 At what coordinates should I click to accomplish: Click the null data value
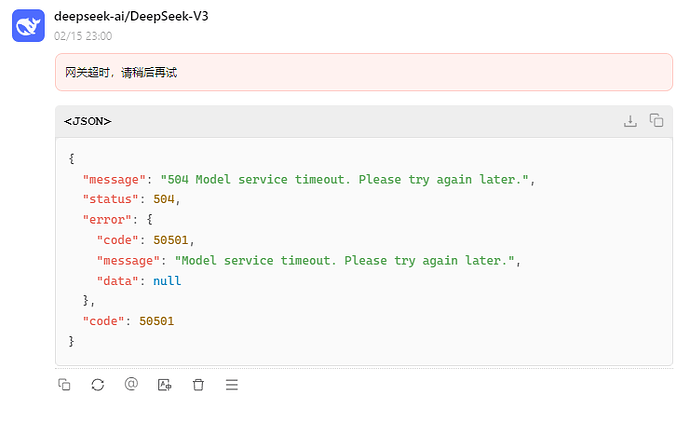(167, 281)
